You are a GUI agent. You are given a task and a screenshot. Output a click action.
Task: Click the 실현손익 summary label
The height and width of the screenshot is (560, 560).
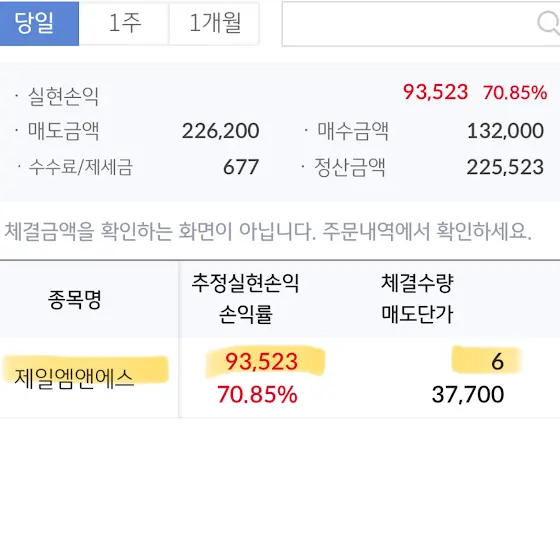(63, 96)
